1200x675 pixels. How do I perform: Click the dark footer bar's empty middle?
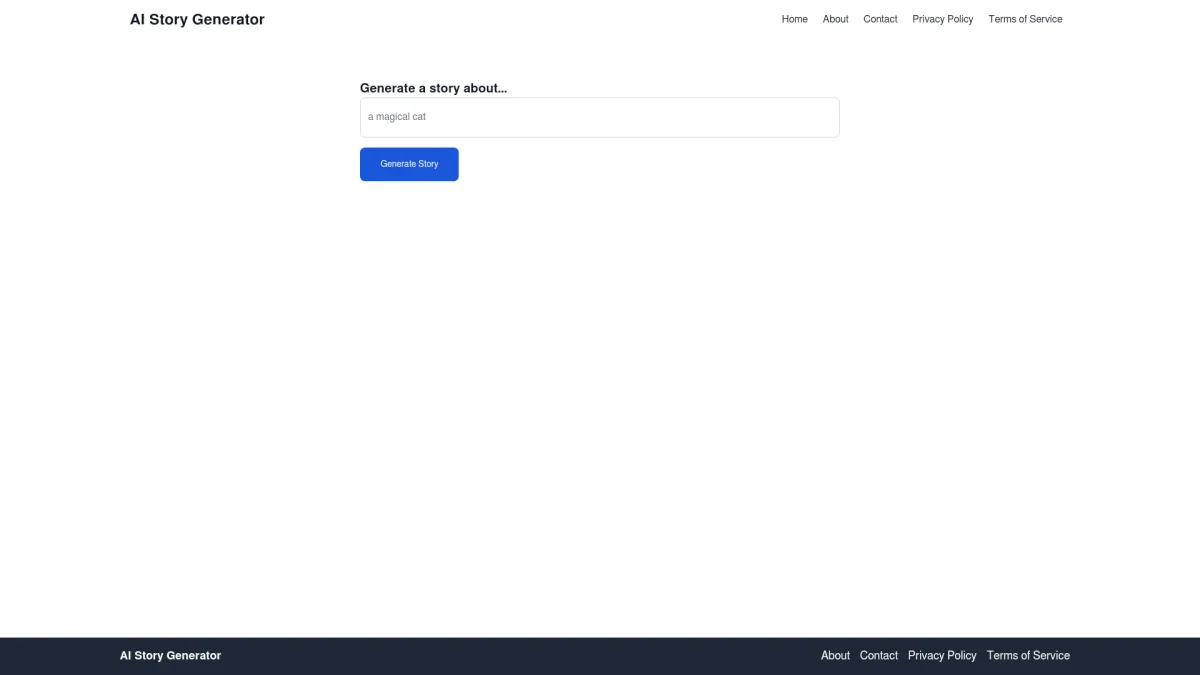[520, 656]
